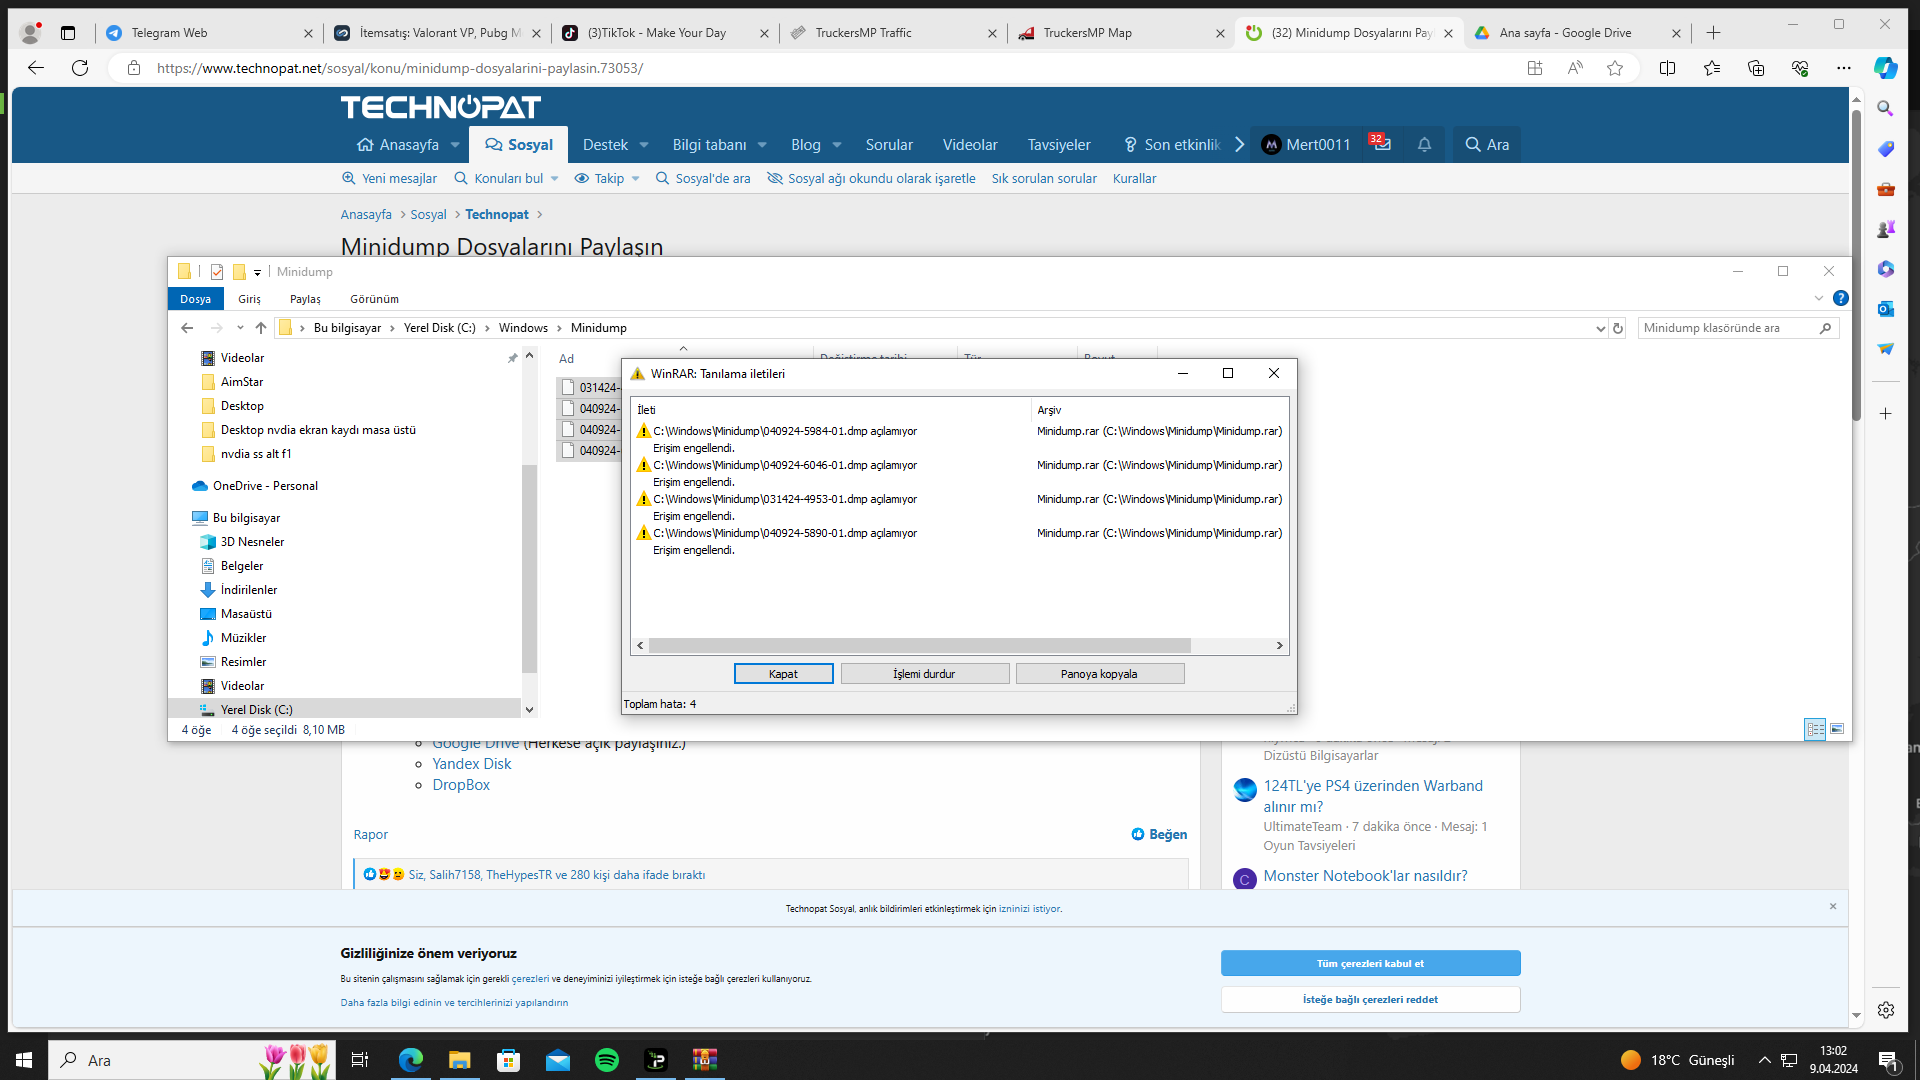The width and height of the screenshot is (1920, 1080).
Task: Open the Explorer help question mark icon
Action: coord(1840,298)
